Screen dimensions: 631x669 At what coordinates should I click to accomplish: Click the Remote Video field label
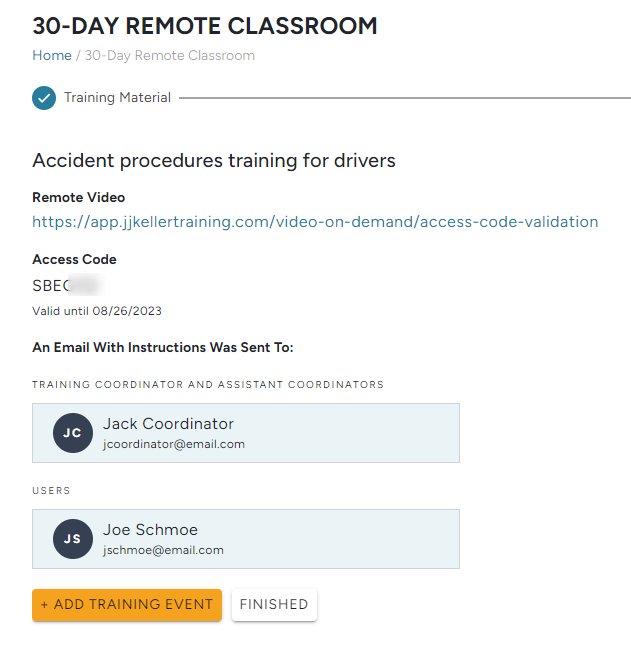79,198
